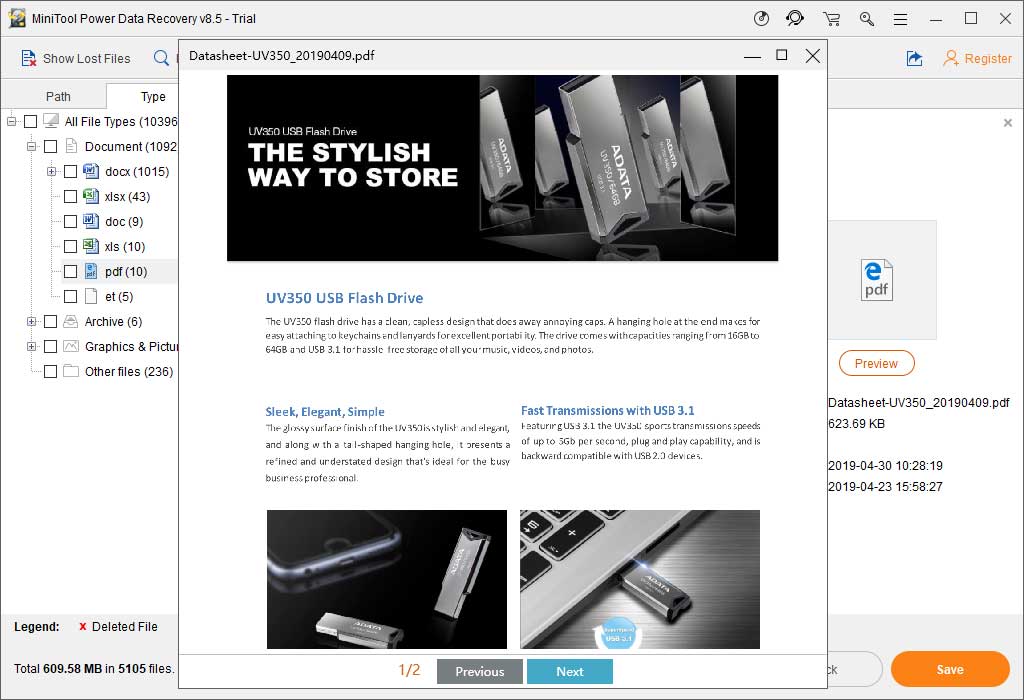Check the docx (1015) checkbox

coord(70,172)
